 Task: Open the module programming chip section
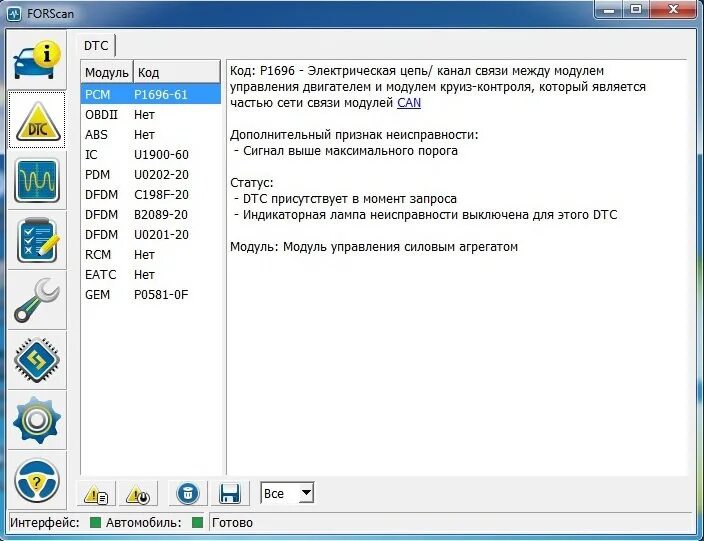point(37,361)
